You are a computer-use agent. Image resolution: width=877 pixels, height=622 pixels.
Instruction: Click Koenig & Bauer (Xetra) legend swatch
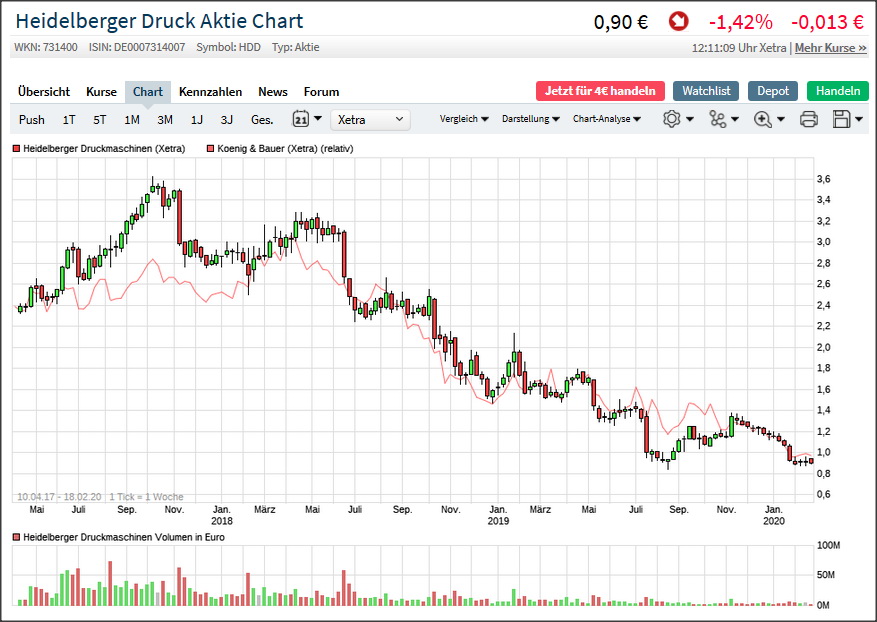[x=210, y=149]
